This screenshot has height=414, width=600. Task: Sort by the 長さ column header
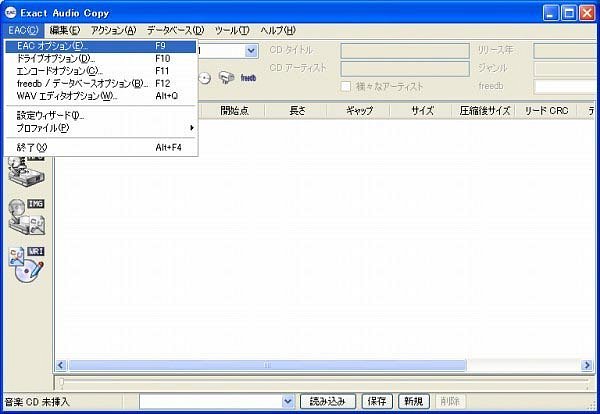tap(297, 111)
